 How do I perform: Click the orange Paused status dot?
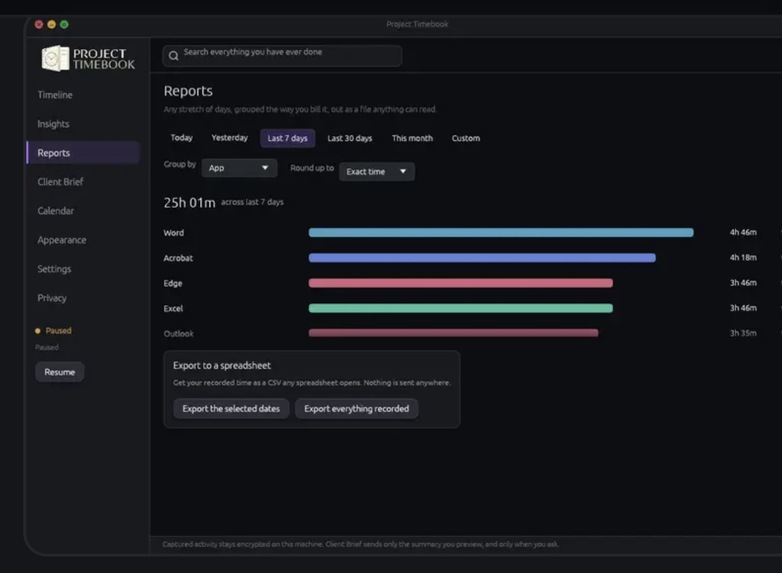click(x=37, y=331)
